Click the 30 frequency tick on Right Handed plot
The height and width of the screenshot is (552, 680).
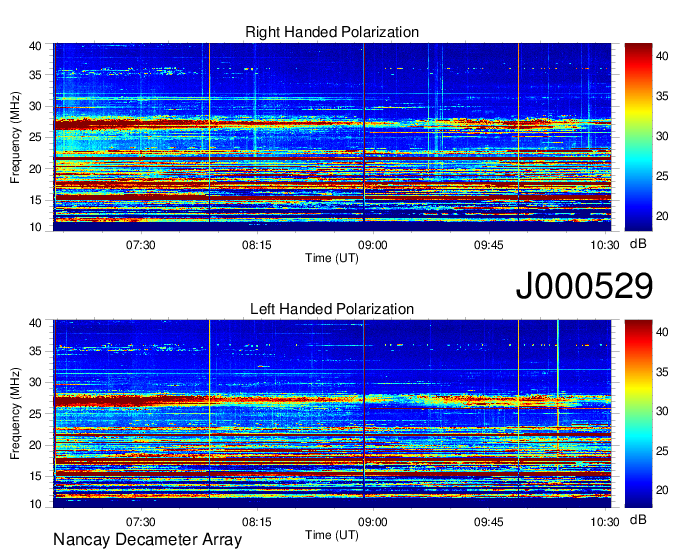click(35, 106)
